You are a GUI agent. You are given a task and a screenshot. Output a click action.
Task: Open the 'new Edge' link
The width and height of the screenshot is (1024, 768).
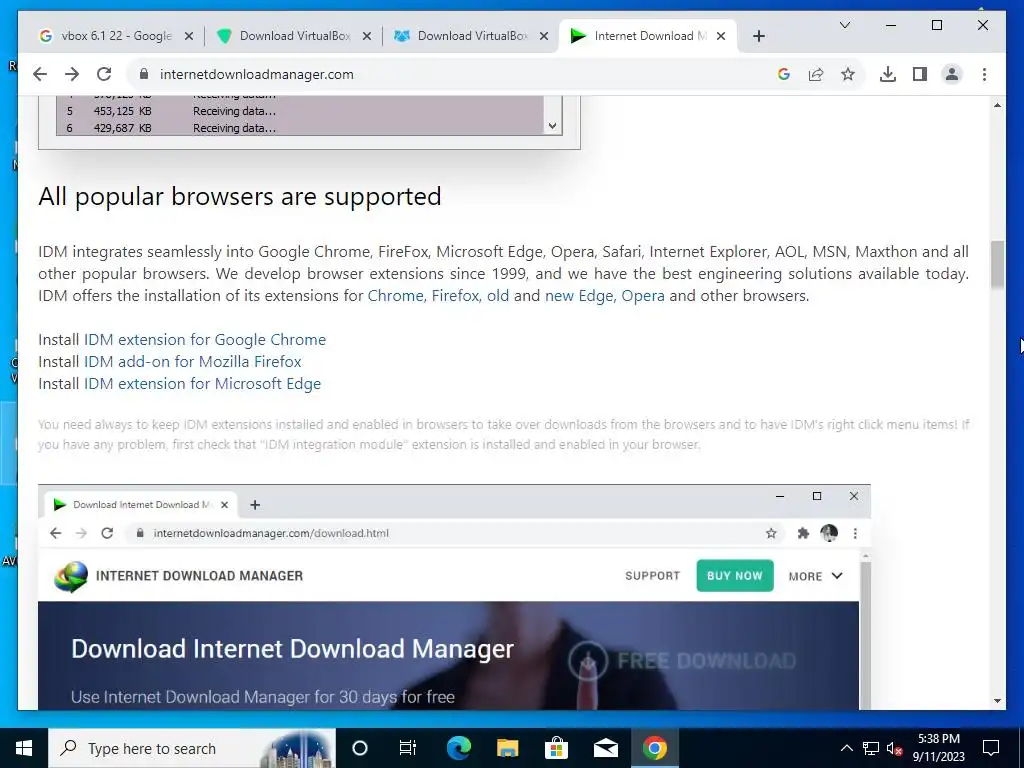pyautogui.click(x=579, y=296)
